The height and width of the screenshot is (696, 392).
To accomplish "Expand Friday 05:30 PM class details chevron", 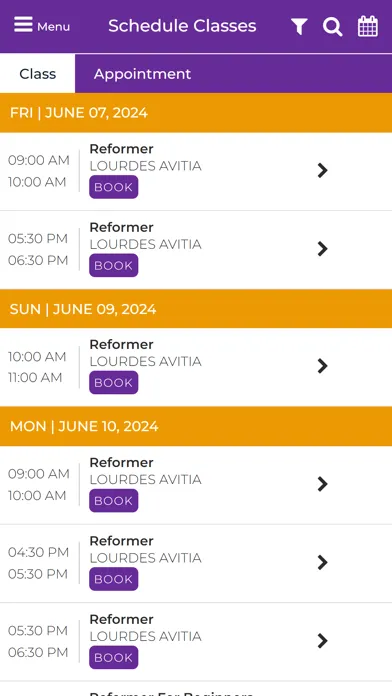I will click(x=323, y=249).
